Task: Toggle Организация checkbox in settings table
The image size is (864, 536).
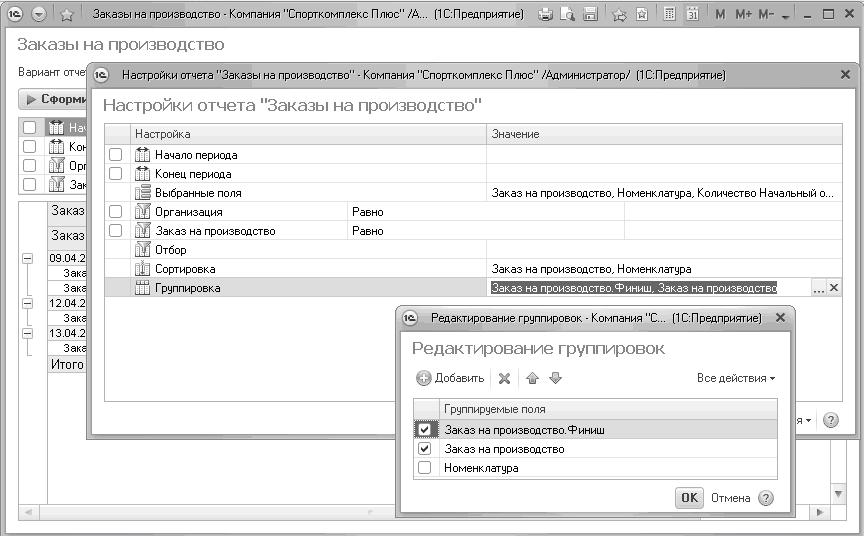Action: tap(115, 212)
